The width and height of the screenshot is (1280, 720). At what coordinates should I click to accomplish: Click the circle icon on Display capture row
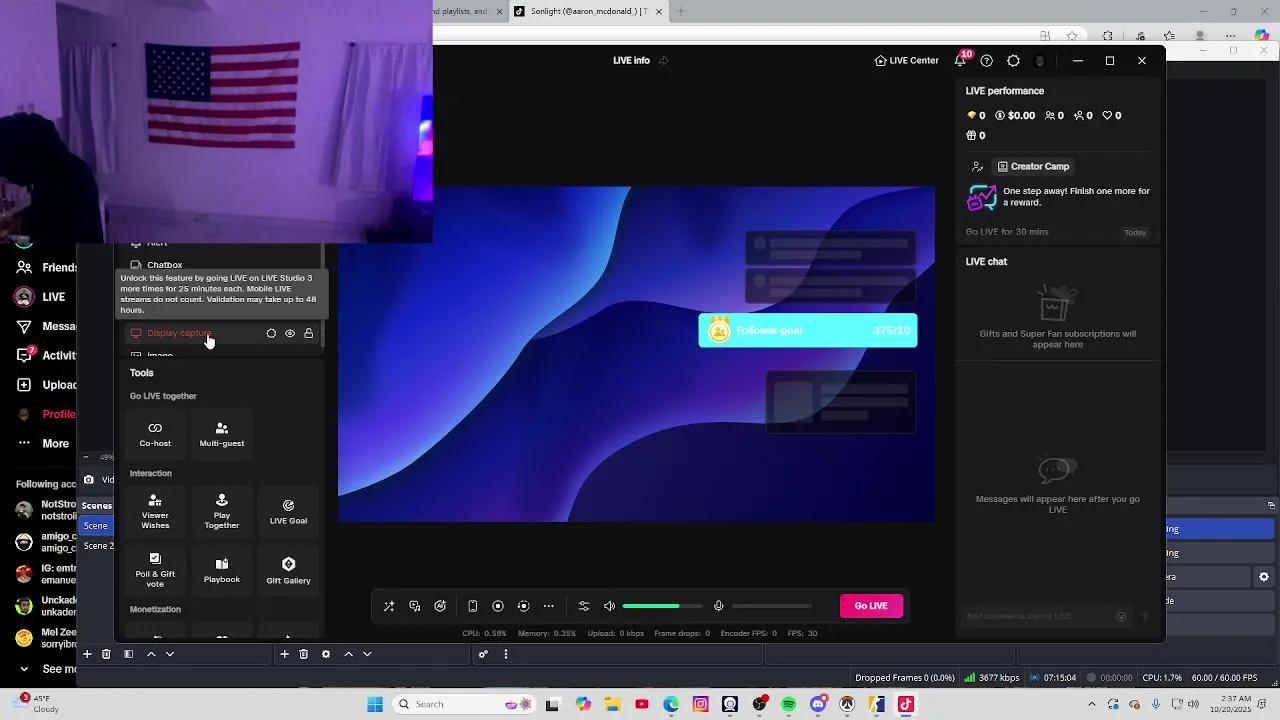click(271, 334)
